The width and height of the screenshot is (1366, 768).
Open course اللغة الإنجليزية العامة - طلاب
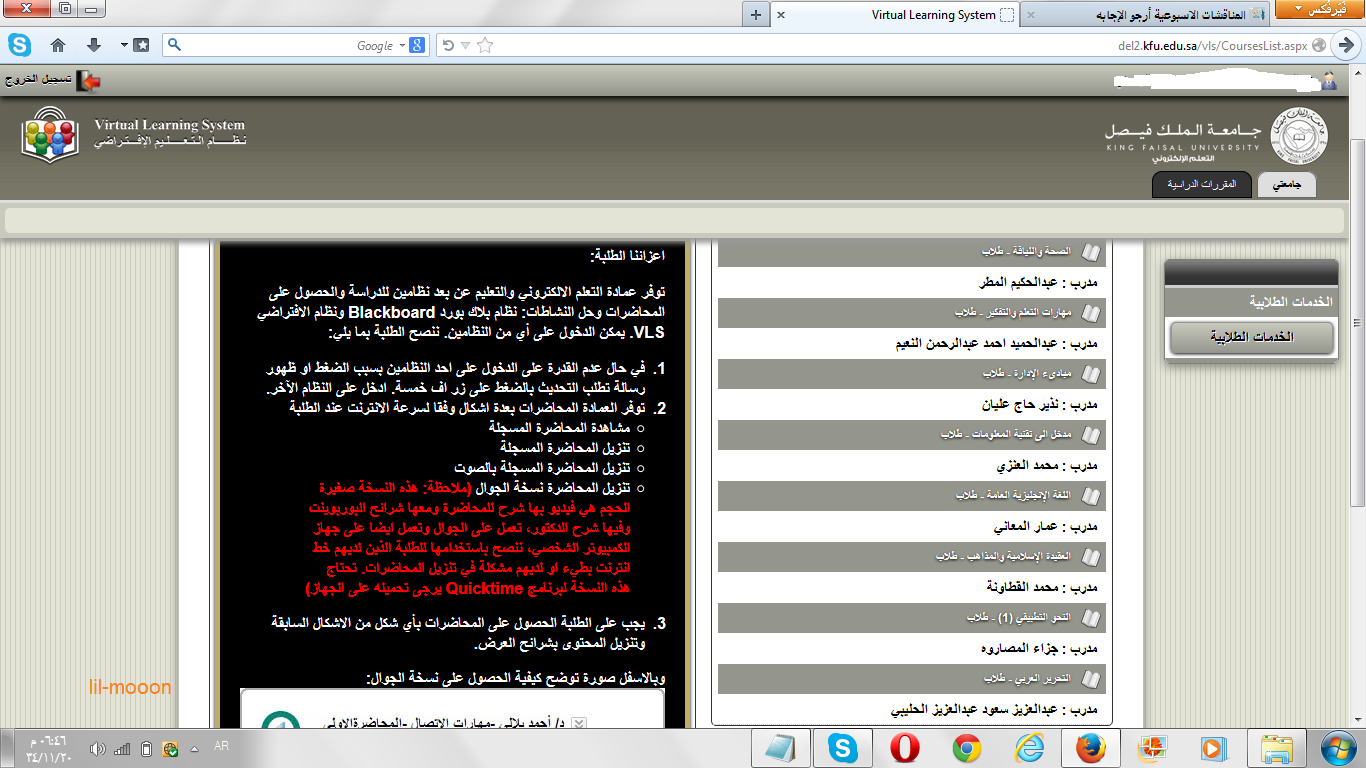[1013, 495]
